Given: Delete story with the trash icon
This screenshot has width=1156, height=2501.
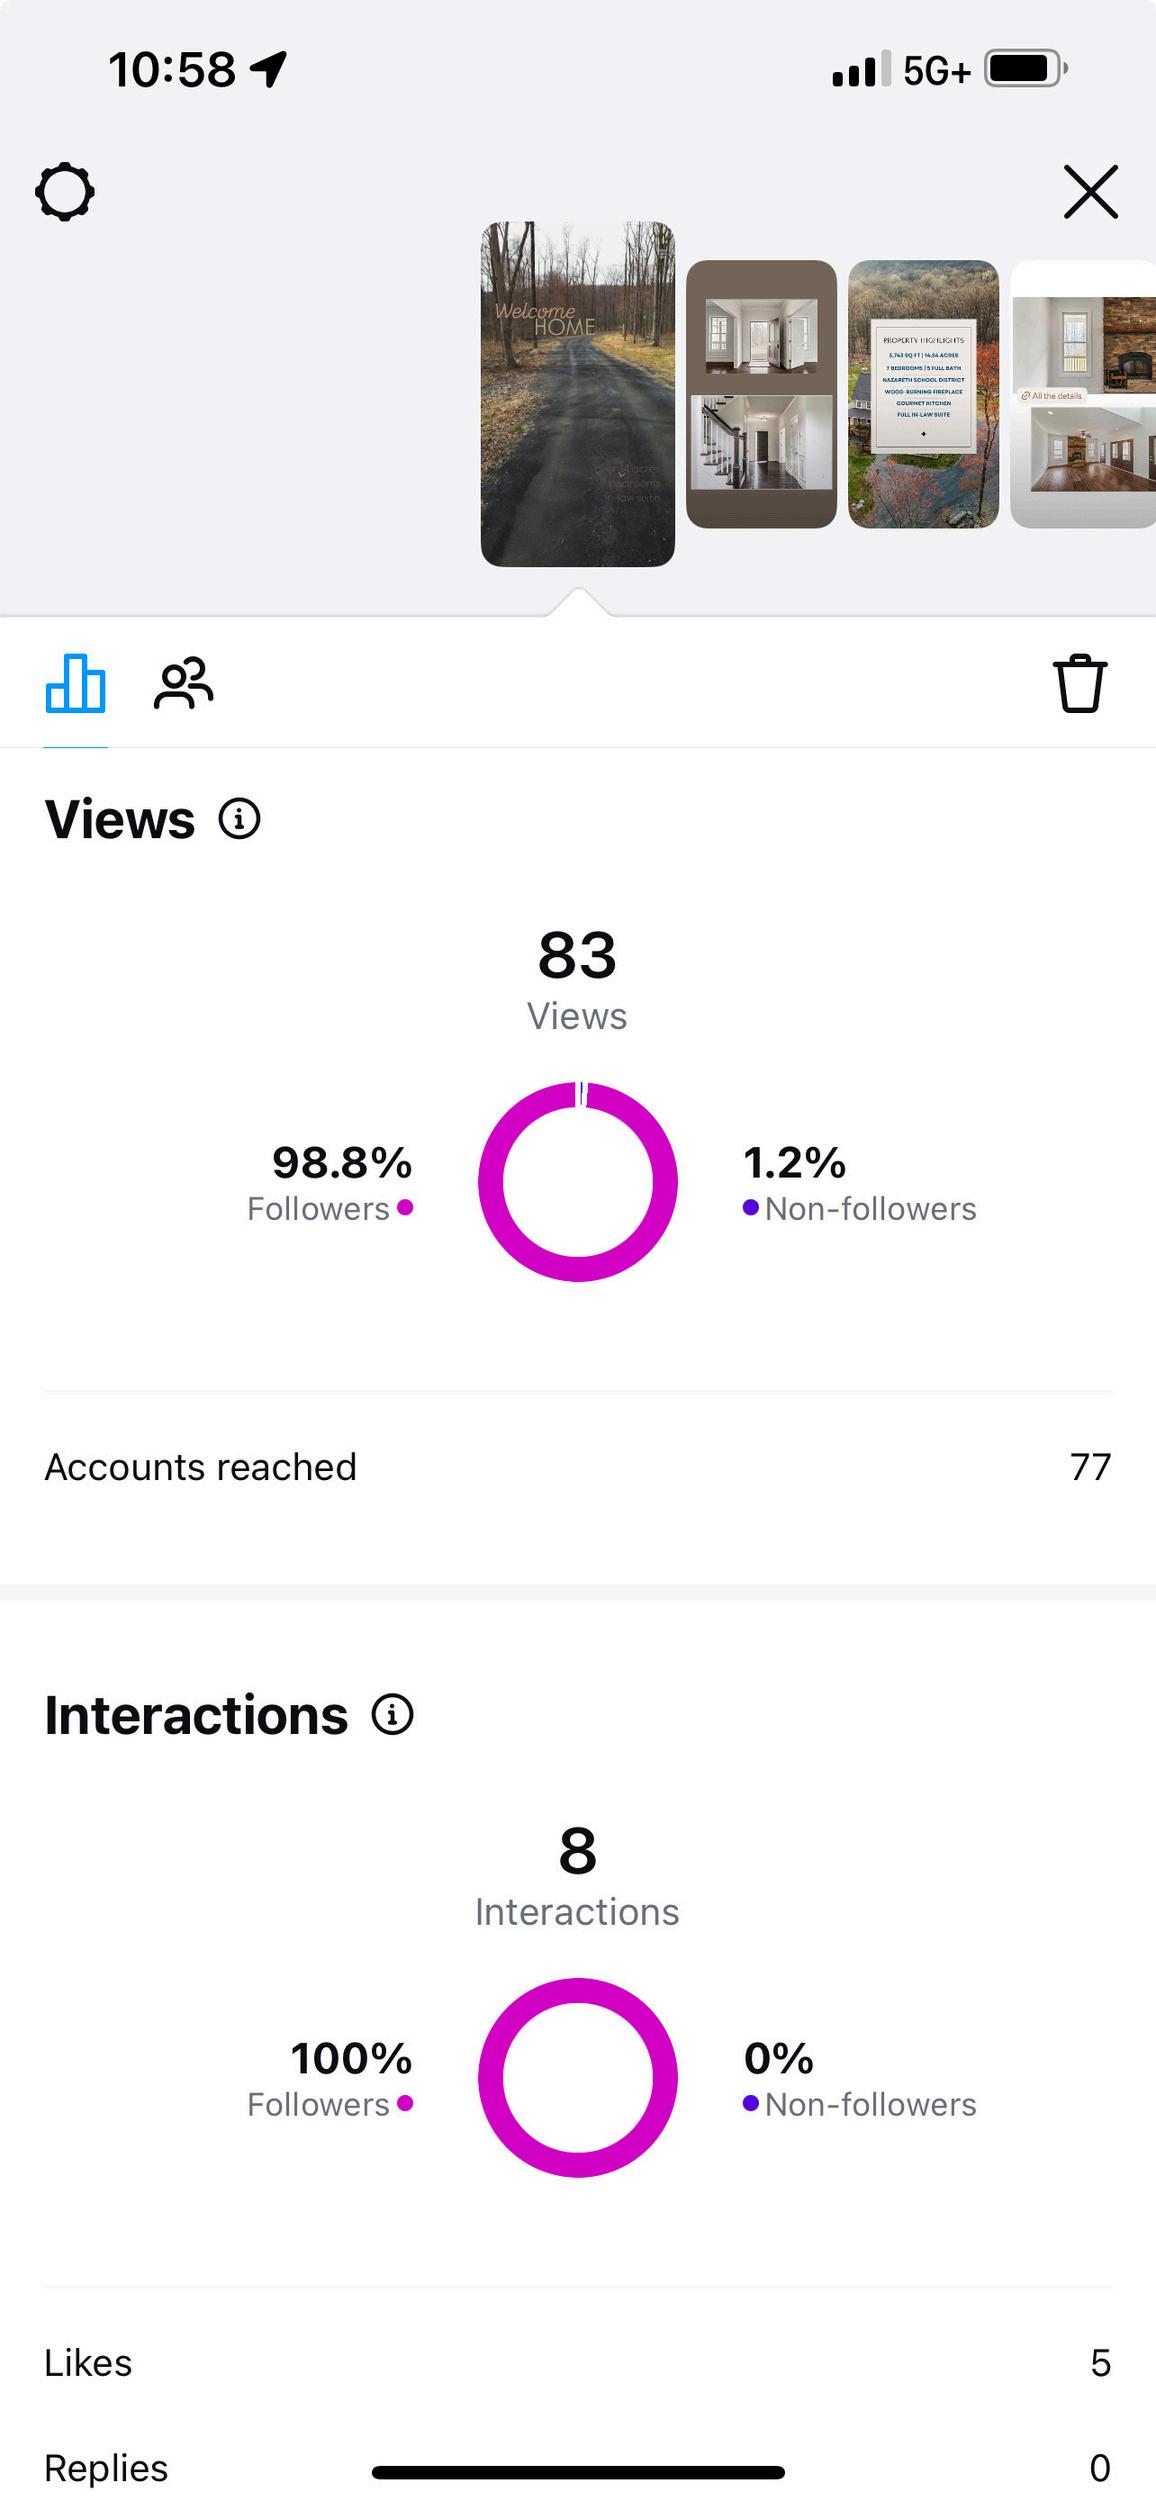Looking at the screenshot, I should [1080, 684].
